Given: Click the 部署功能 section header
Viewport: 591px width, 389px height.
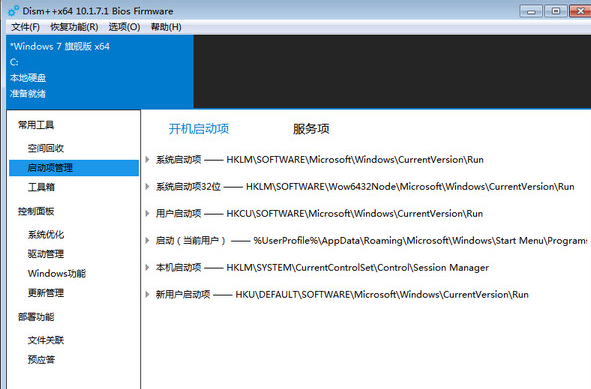Looking at the screenshot, I should pyautogui.click(x=36, y=317).
